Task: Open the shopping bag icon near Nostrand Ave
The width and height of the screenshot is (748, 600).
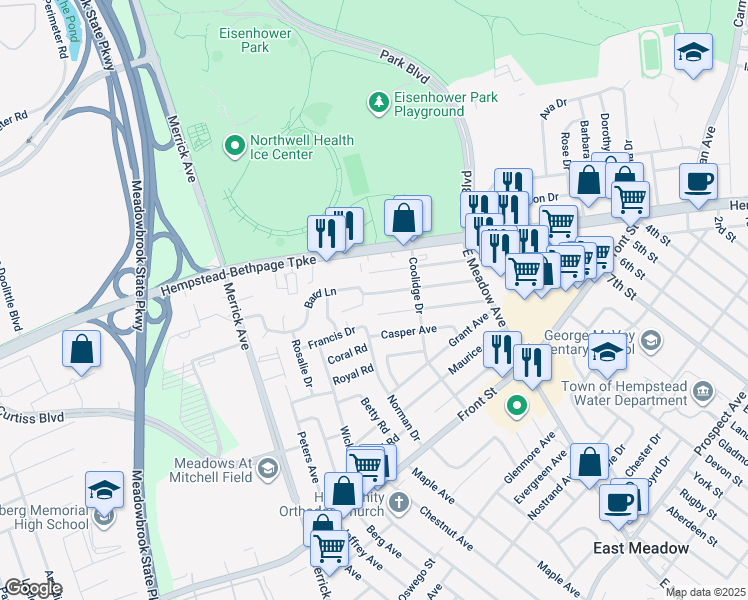Action: click(590, 463)
